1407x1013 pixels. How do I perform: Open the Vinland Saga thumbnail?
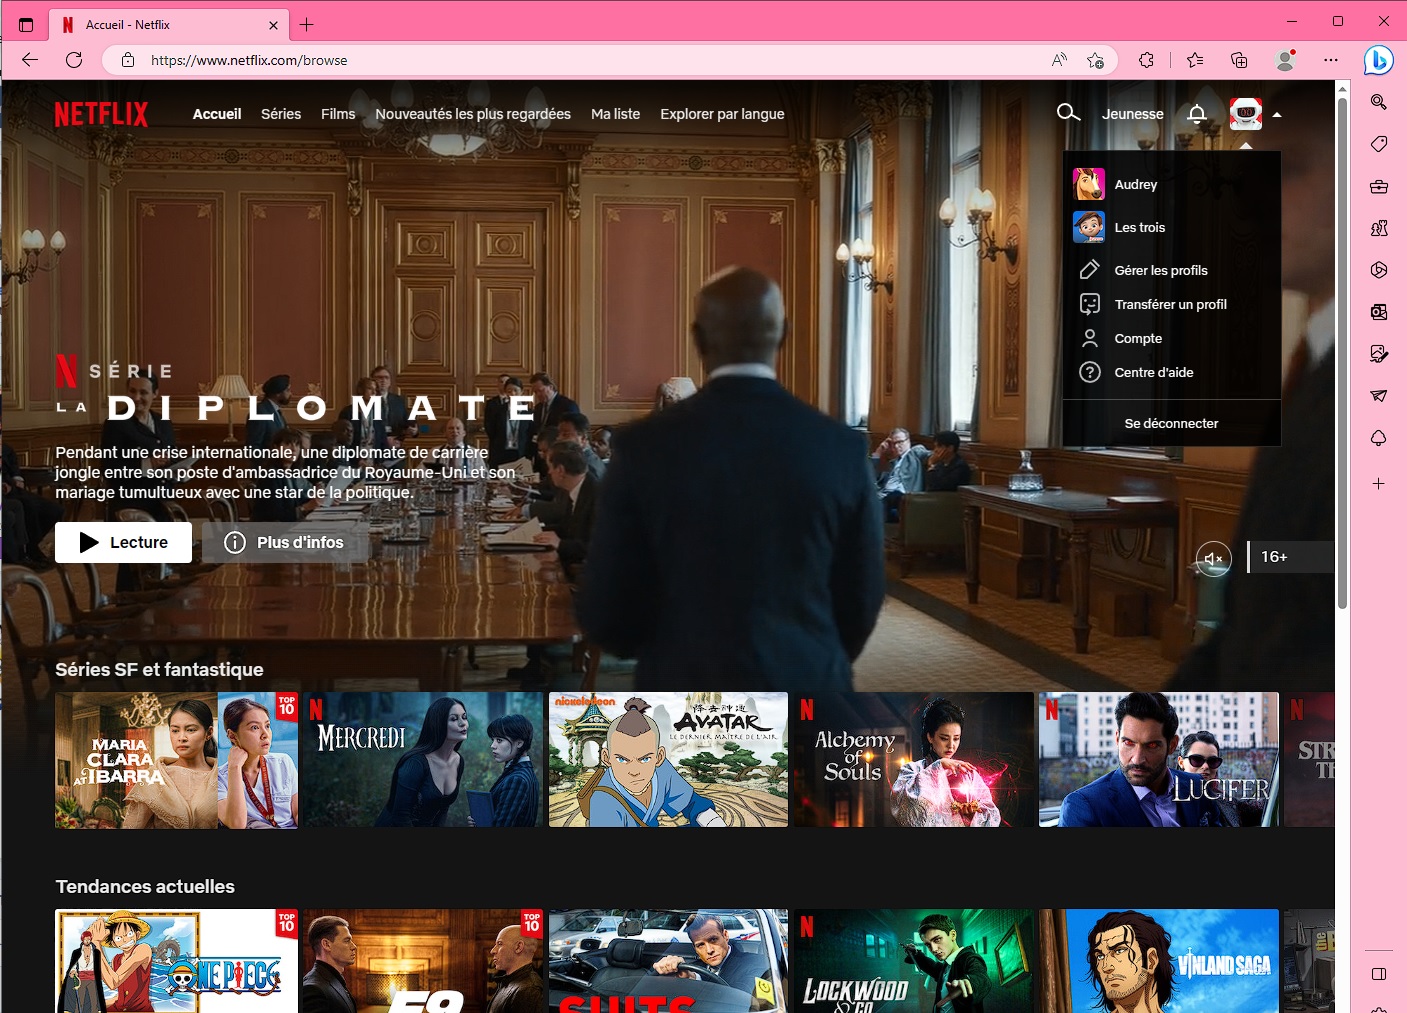pyautogui.click(x=1159, y=961)
